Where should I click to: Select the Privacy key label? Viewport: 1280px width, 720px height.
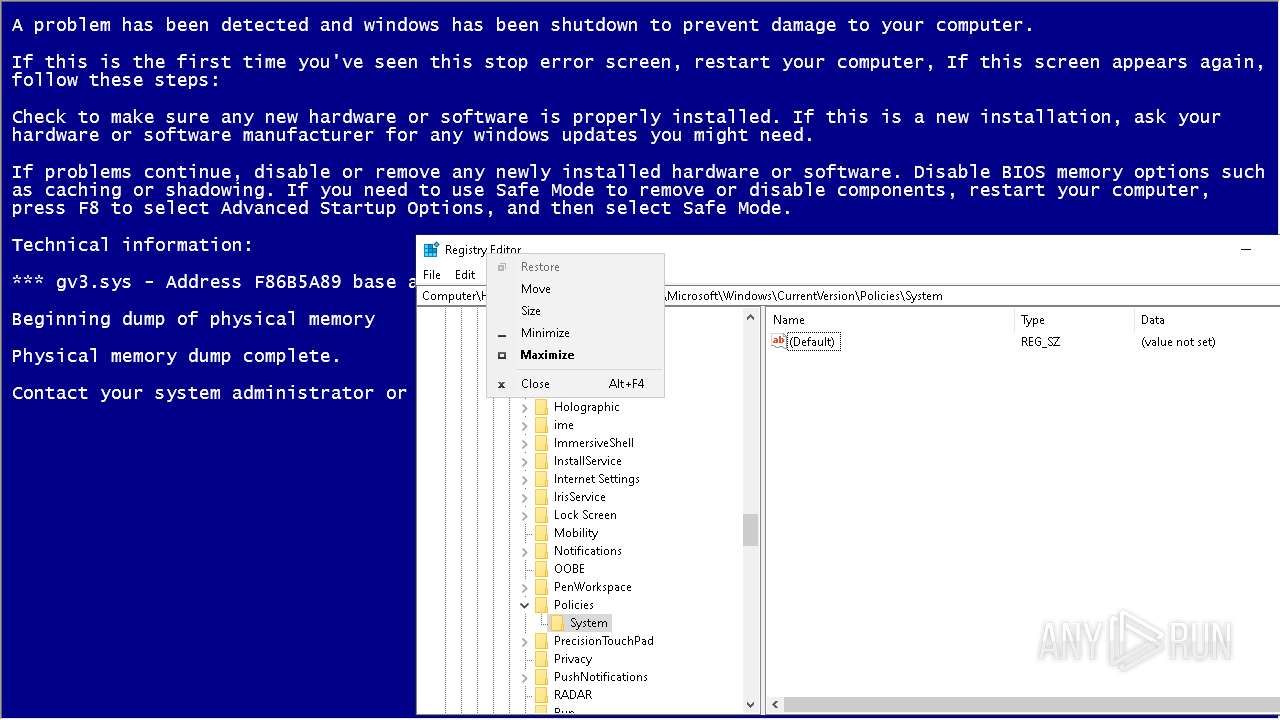[x=573, y=659]
